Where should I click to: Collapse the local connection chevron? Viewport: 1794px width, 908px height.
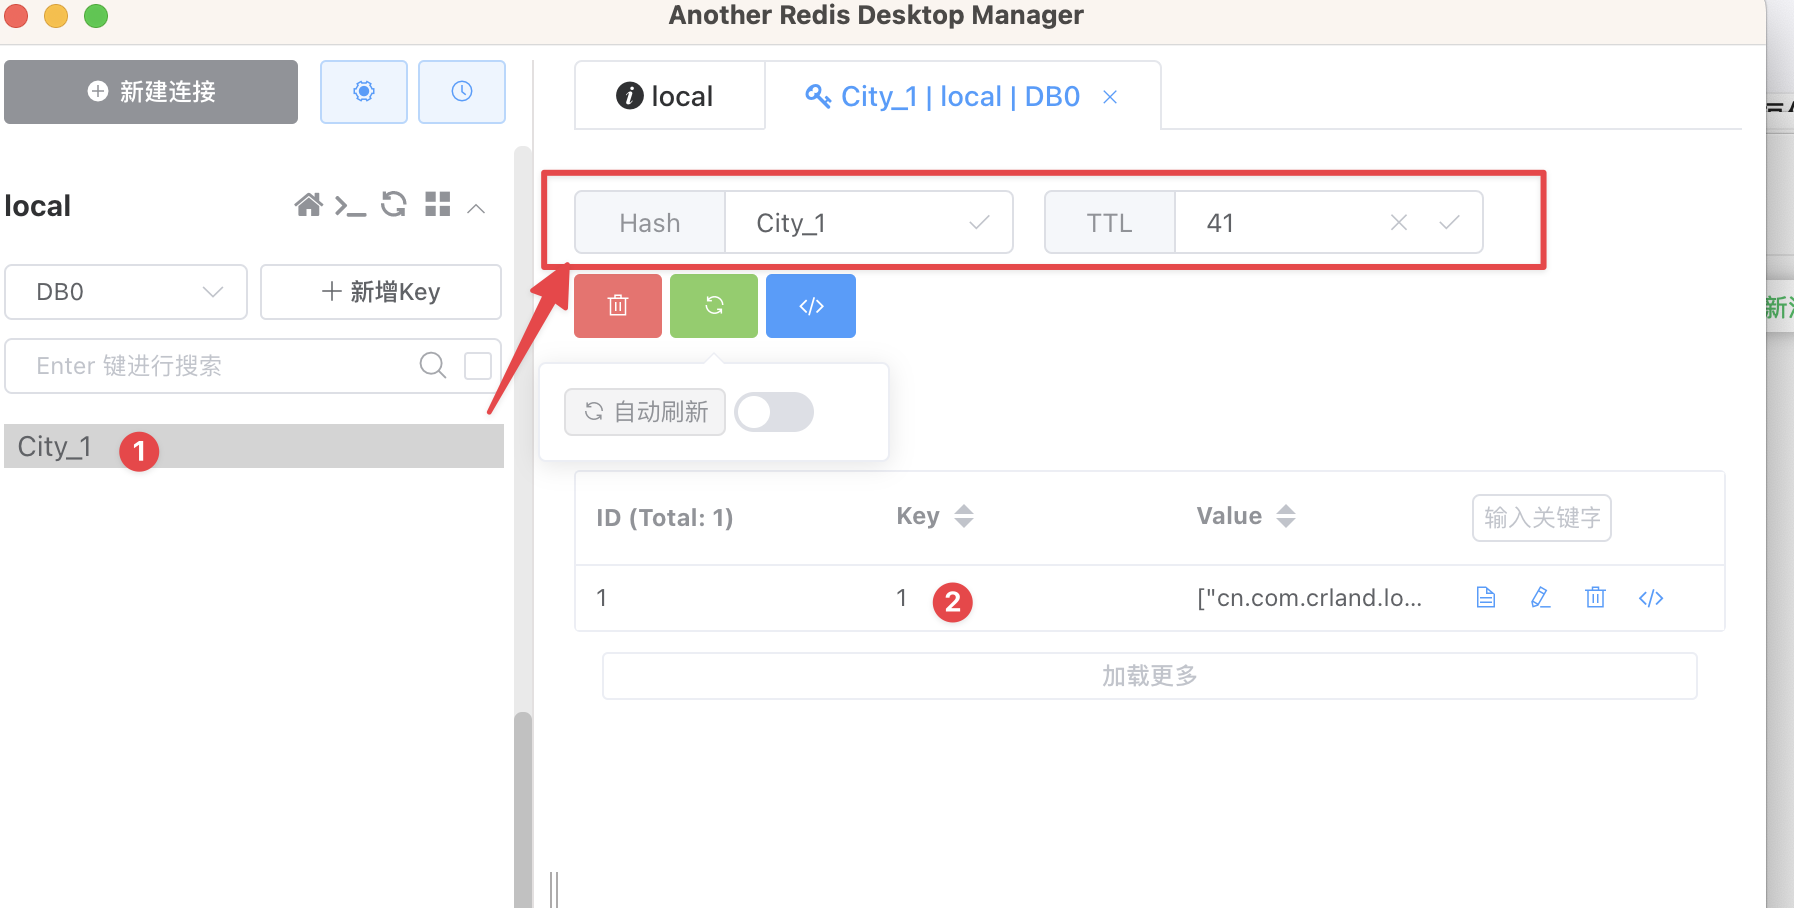(x=476, y=208)
